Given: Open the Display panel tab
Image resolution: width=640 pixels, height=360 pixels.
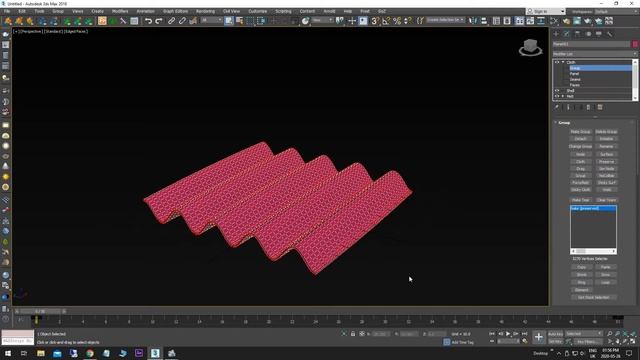Looking at the screenshot, I should tap(599, 34).
